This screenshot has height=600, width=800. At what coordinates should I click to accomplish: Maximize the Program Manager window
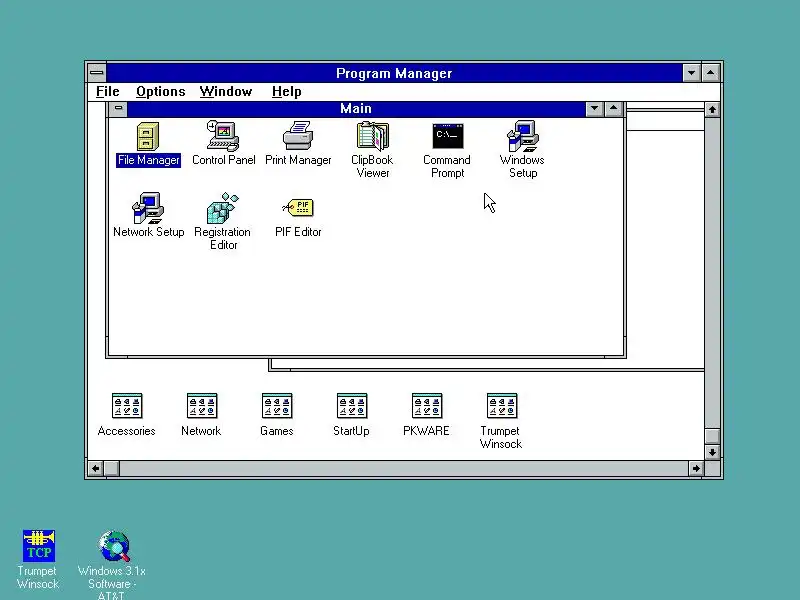coord(711,73)
